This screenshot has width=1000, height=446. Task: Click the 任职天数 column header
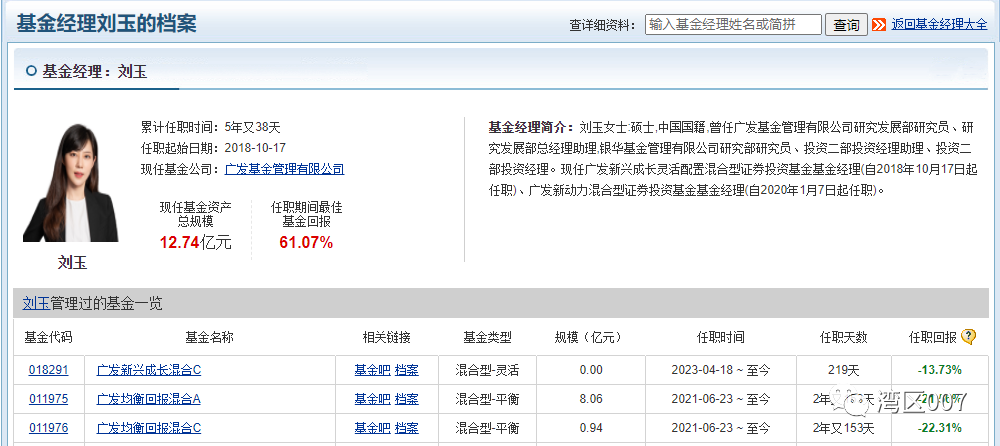843,337
